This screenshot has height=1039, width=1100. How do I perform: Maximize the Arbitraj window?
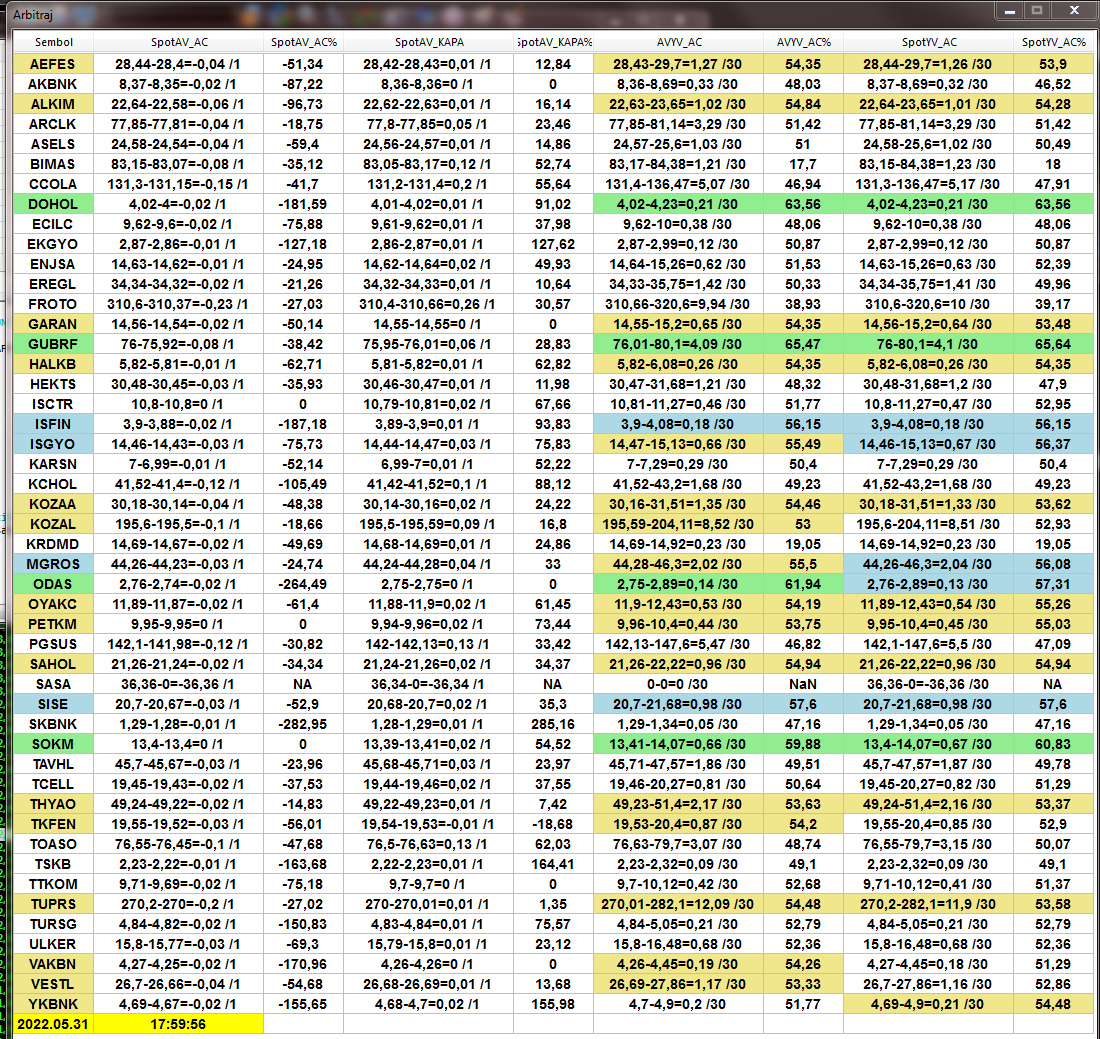tap(1037, 11)
